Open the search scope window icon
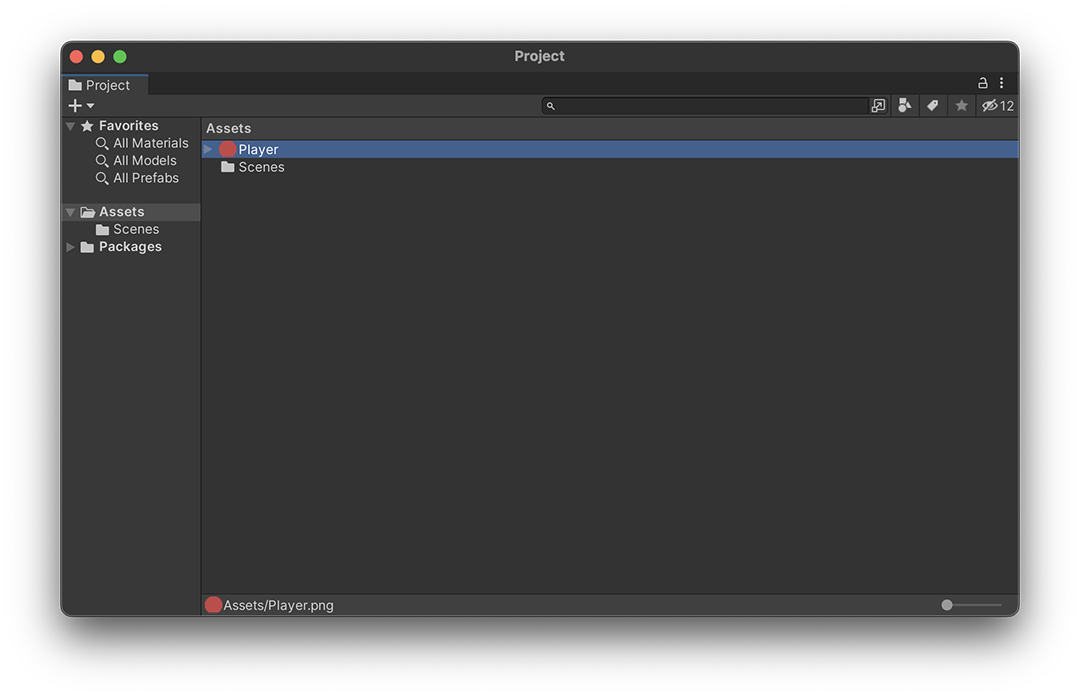The width and height of the screenshot is (1080, 697). point(878,105)
